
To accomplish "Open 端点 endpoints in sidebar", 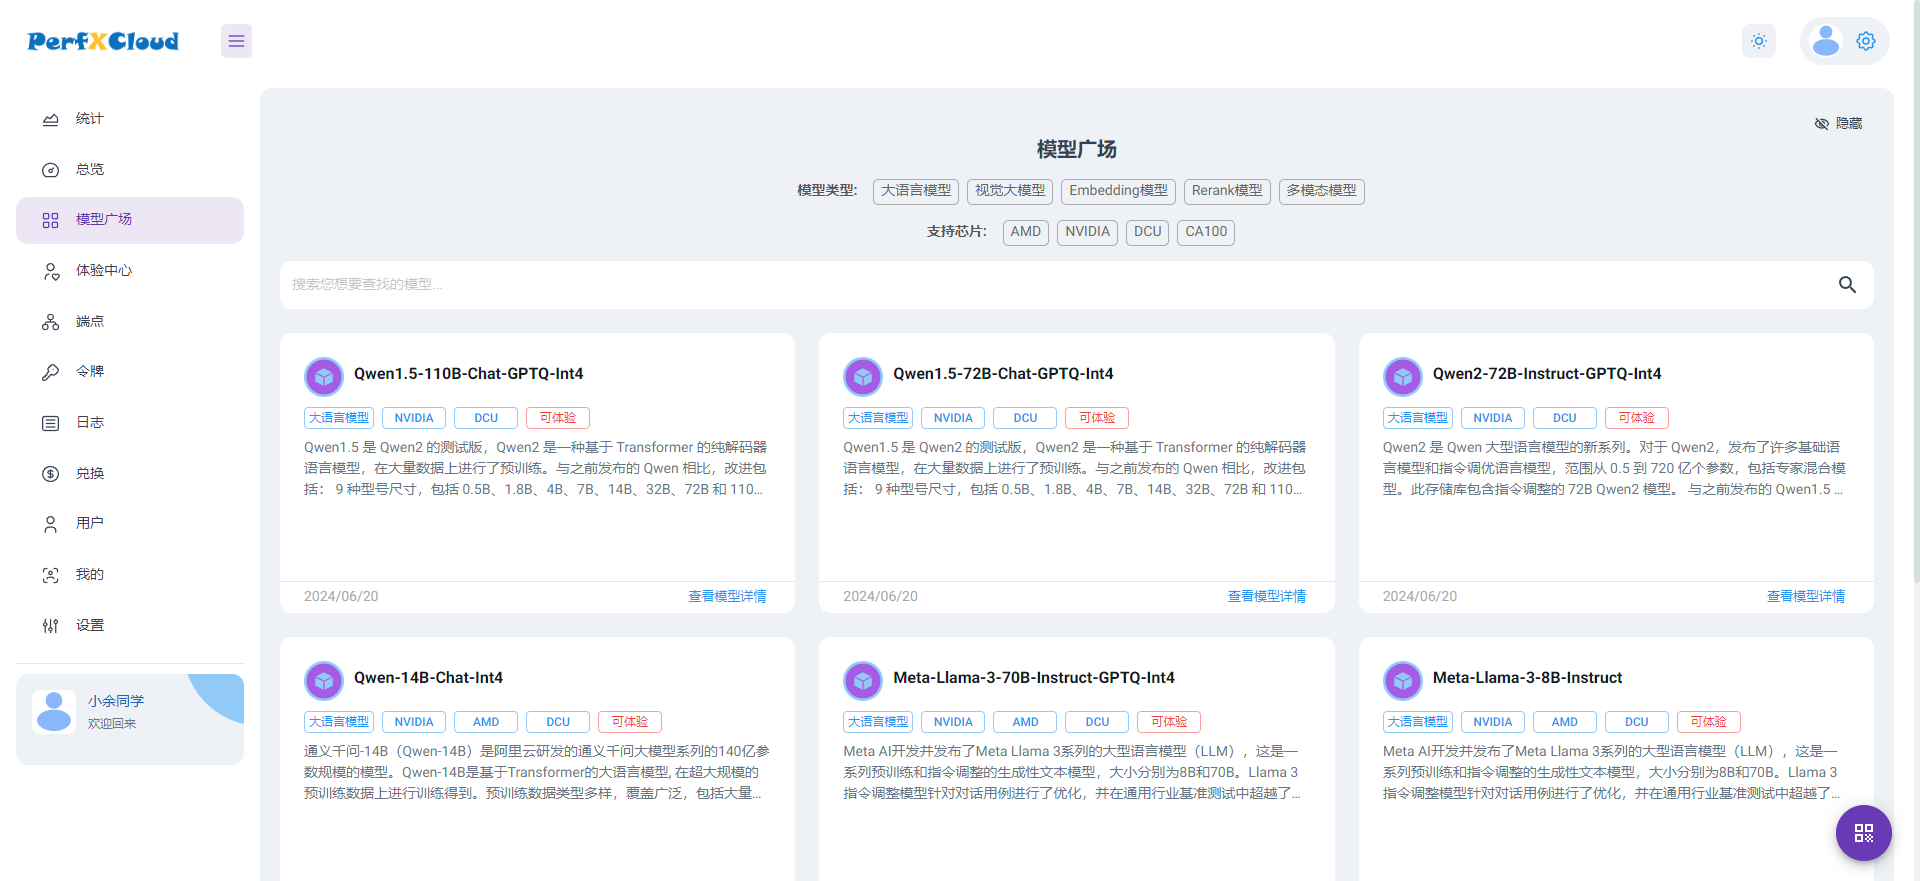I will [130, 322].
